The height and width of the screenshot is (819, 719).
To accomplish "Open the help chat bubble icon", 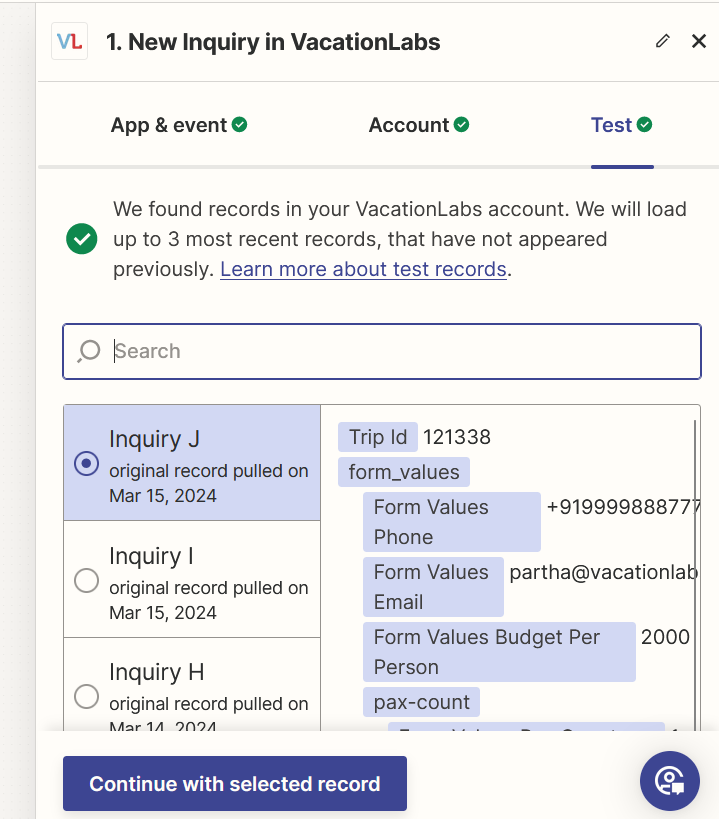I will 669,780.
